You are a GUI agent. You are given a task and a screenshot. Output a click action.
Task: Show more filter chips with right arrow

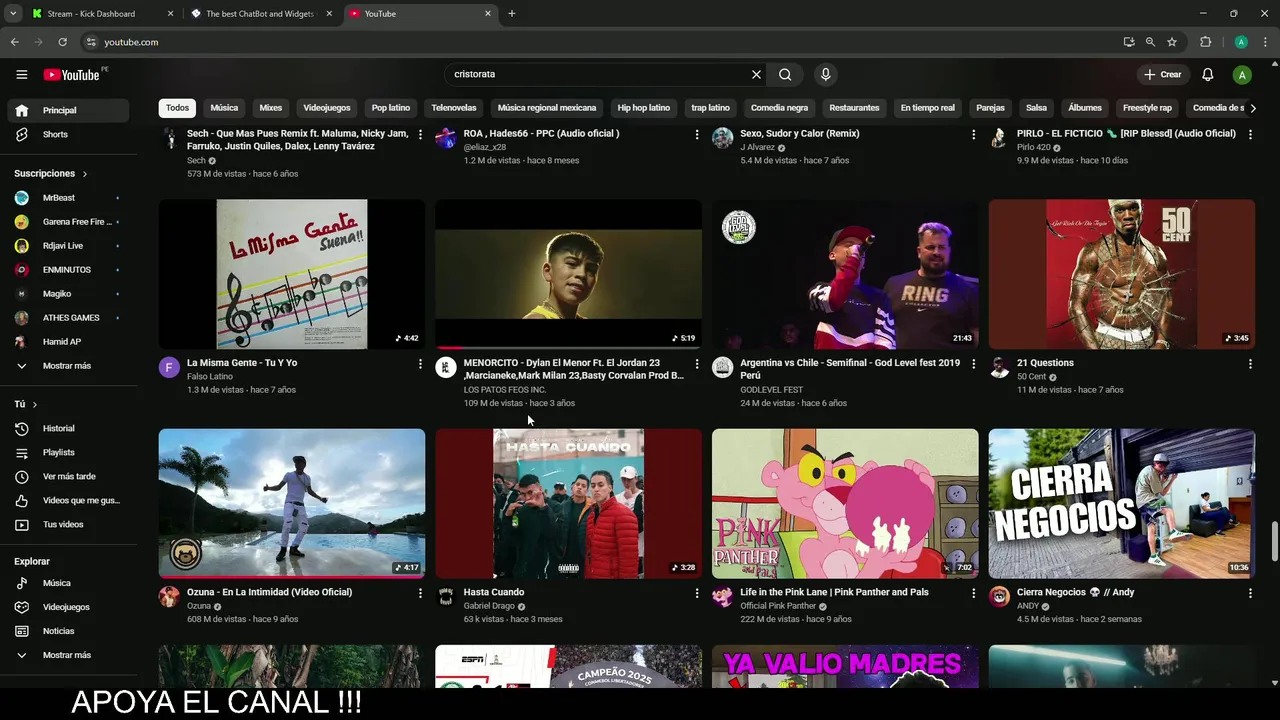coord(1253,108)
